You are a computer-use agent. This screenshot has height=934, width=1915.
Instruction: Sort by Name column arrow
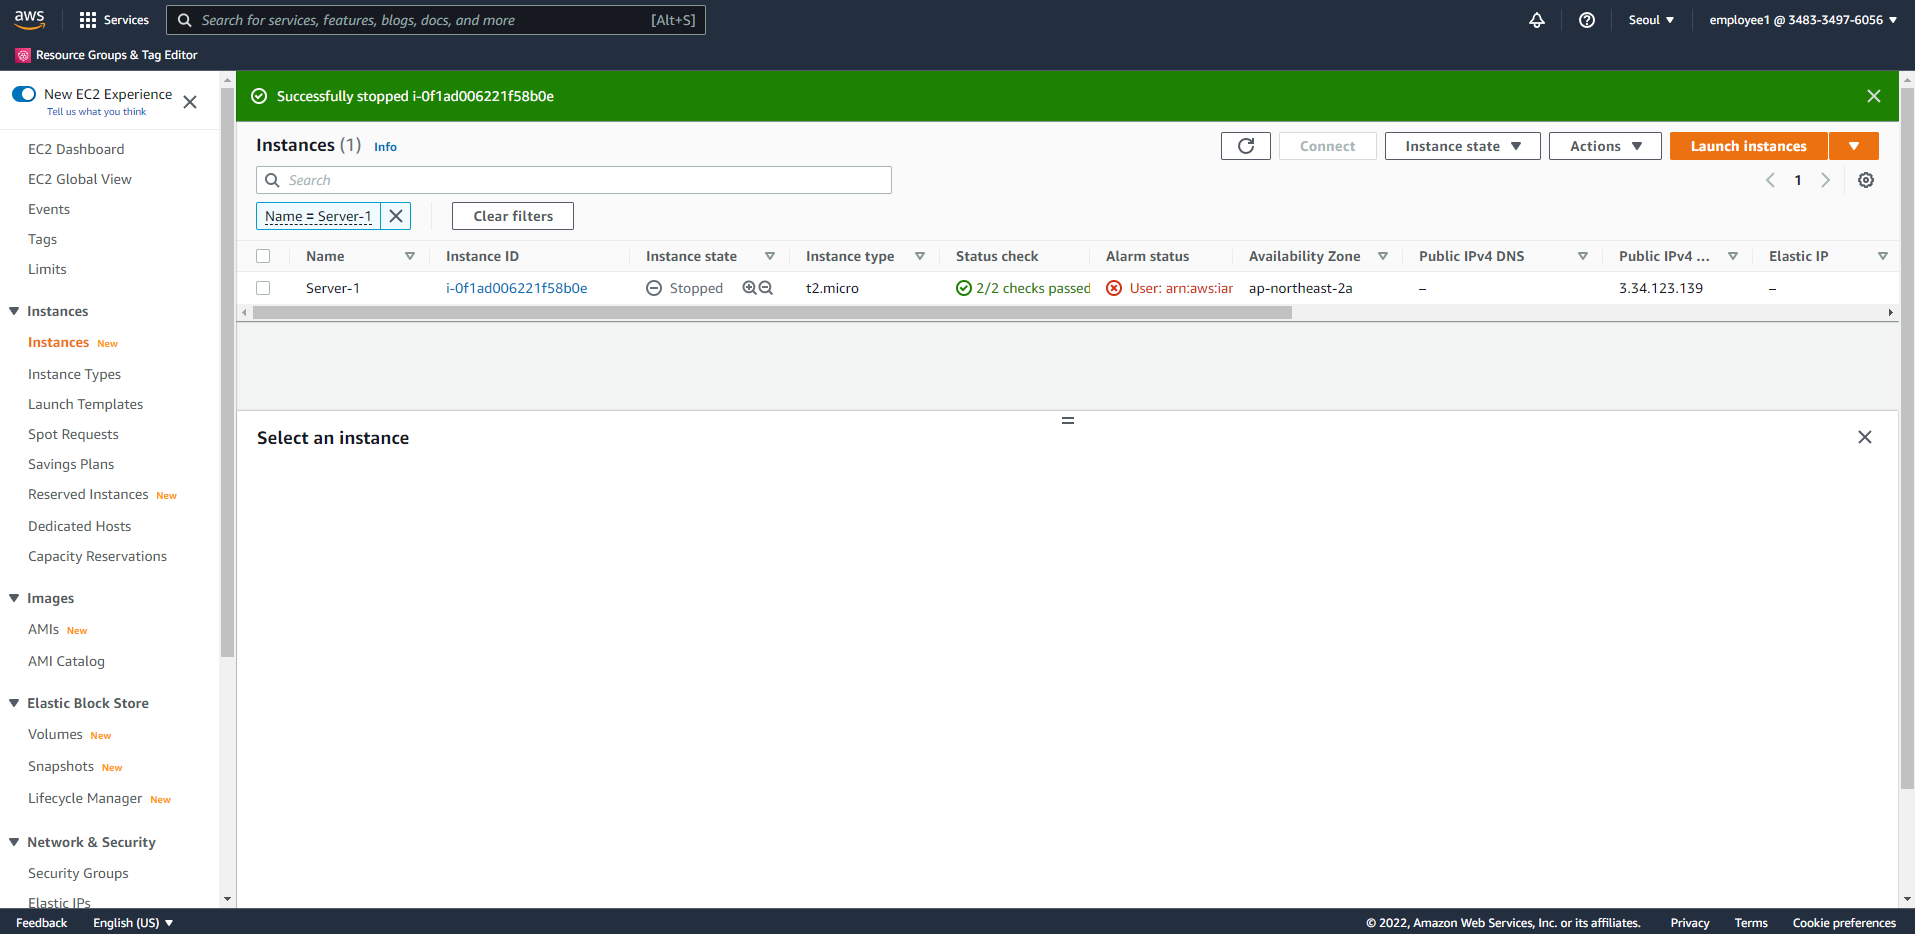click(x=410, y=256)
